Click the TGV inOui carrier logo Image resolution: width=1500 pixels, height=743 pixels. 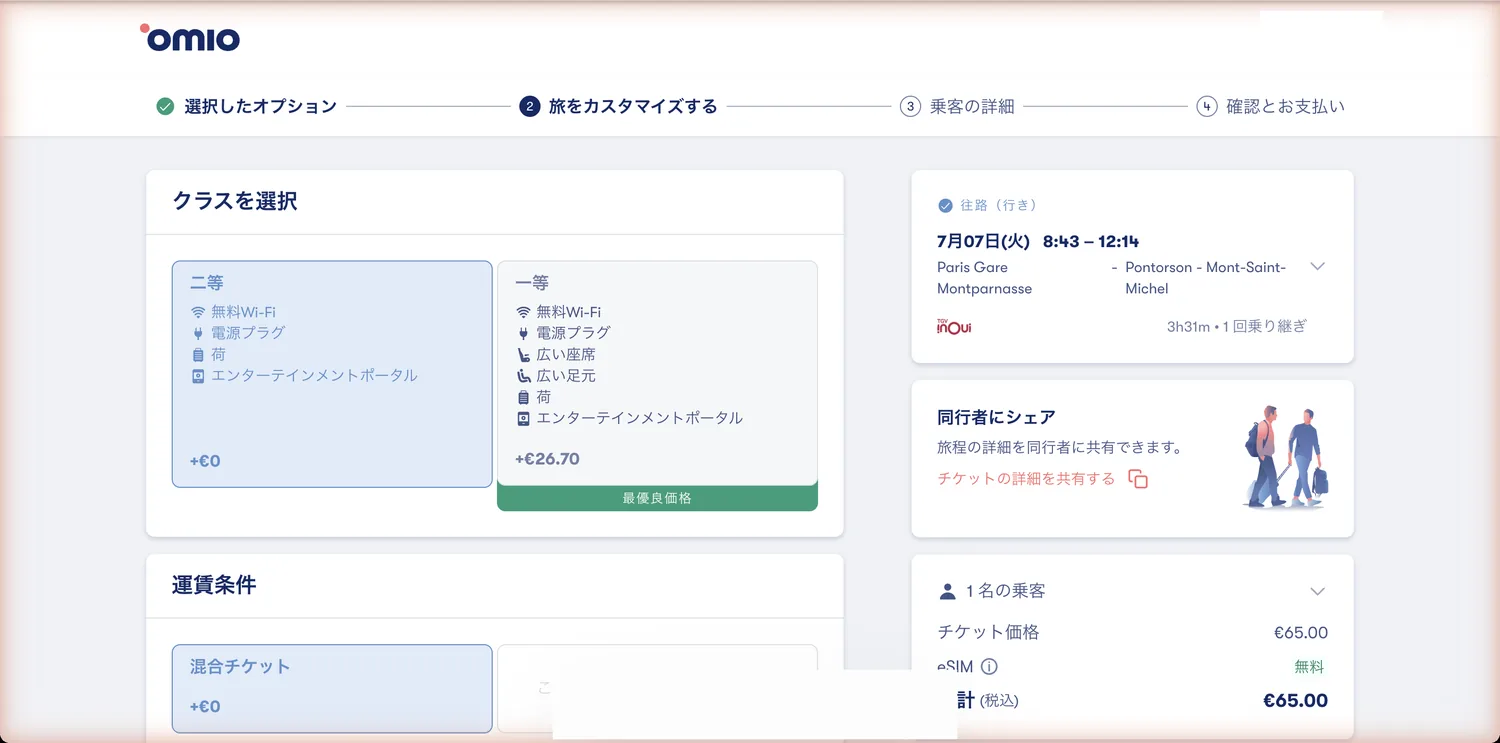[x=954, y=326]
